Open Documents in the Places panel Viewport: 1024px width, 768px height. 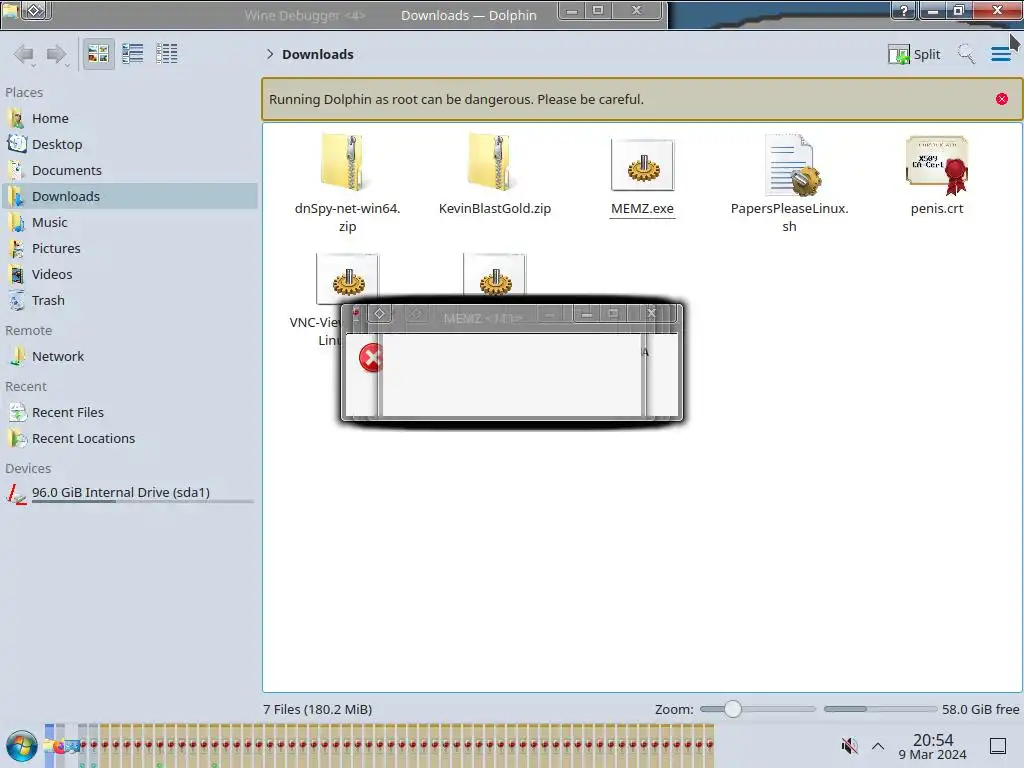[129, 170]
